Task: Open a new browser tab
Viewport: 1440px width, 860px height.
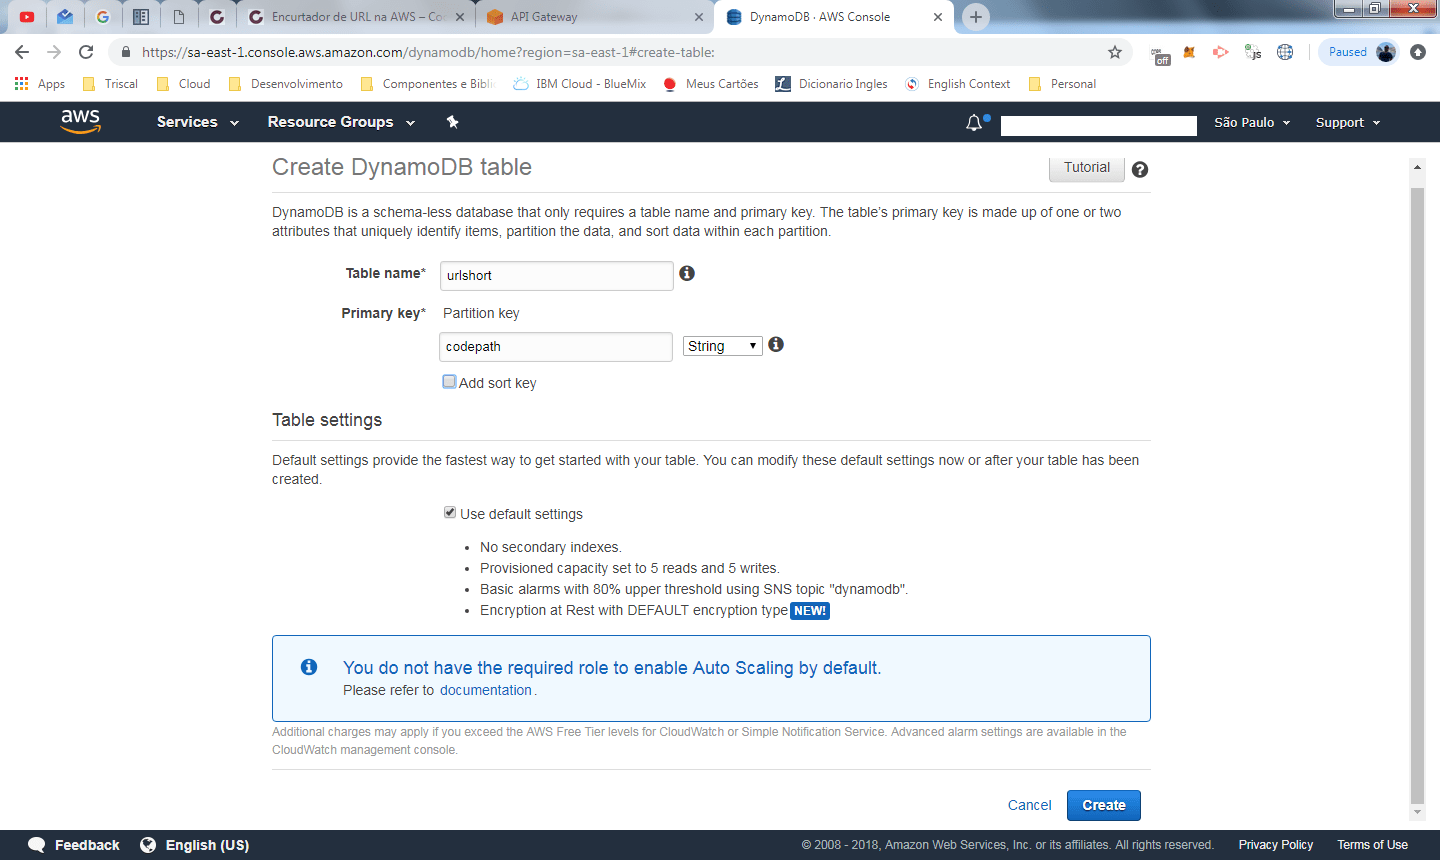Action: pyautogui.click(x=976, y=17)
